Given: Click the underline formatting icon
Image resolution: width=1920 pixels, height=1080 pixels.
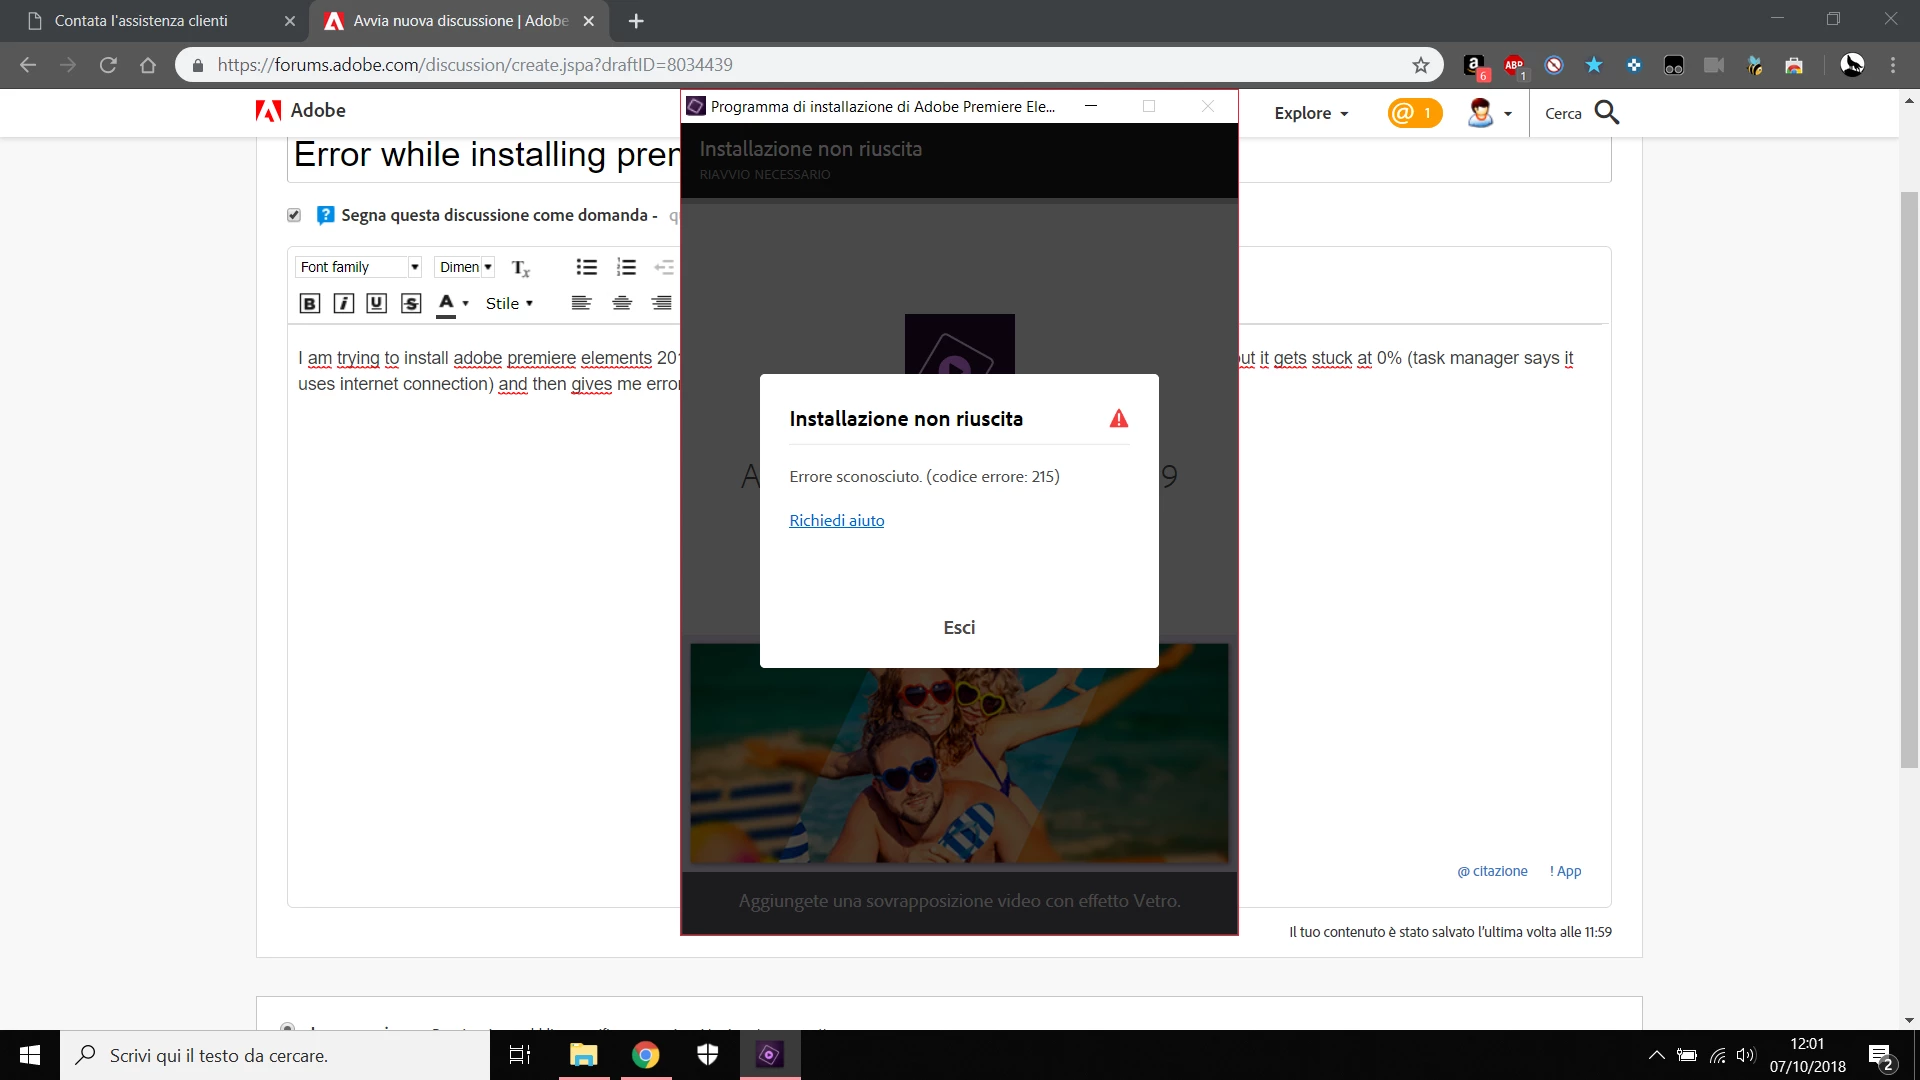Looking at the screenshot, I should tap(376, 304).
